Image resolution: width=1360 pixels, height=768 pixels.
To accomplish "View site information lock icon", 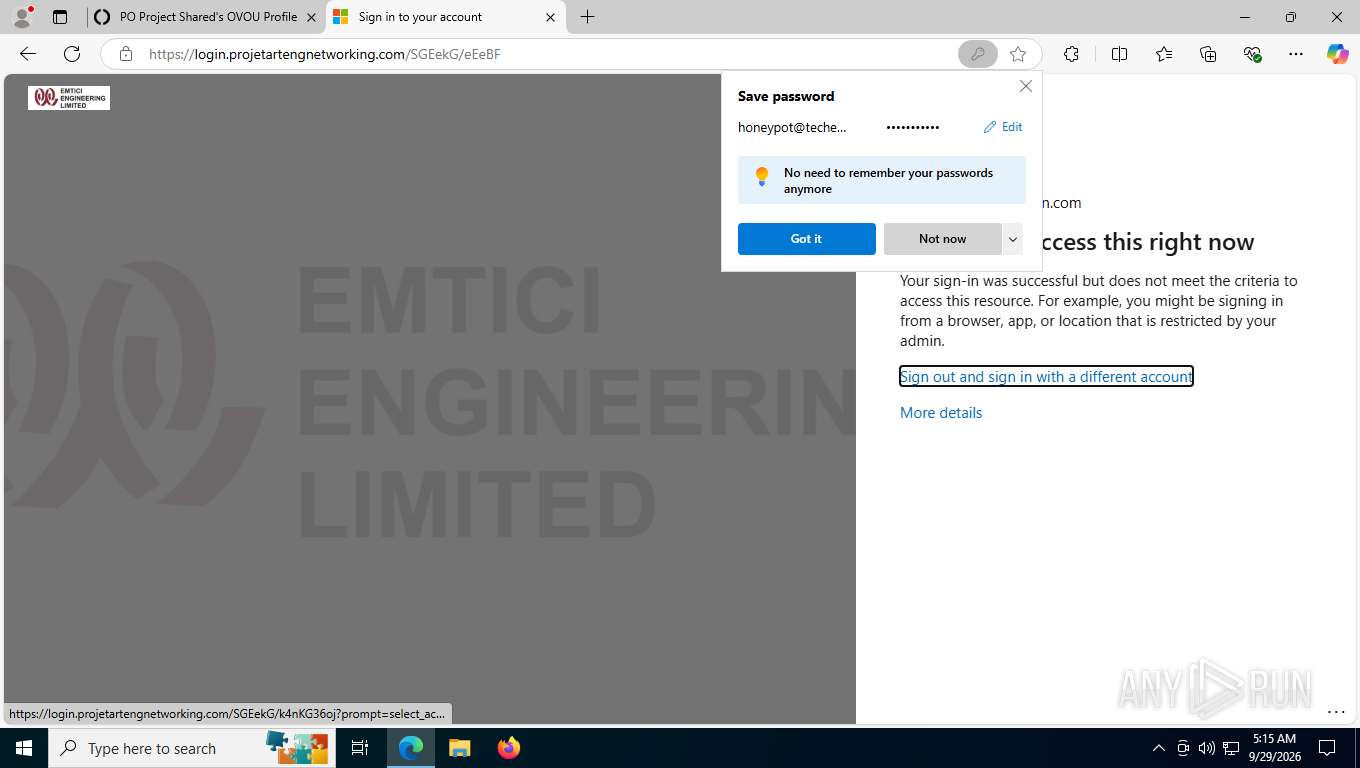I will tap(125, 54).
